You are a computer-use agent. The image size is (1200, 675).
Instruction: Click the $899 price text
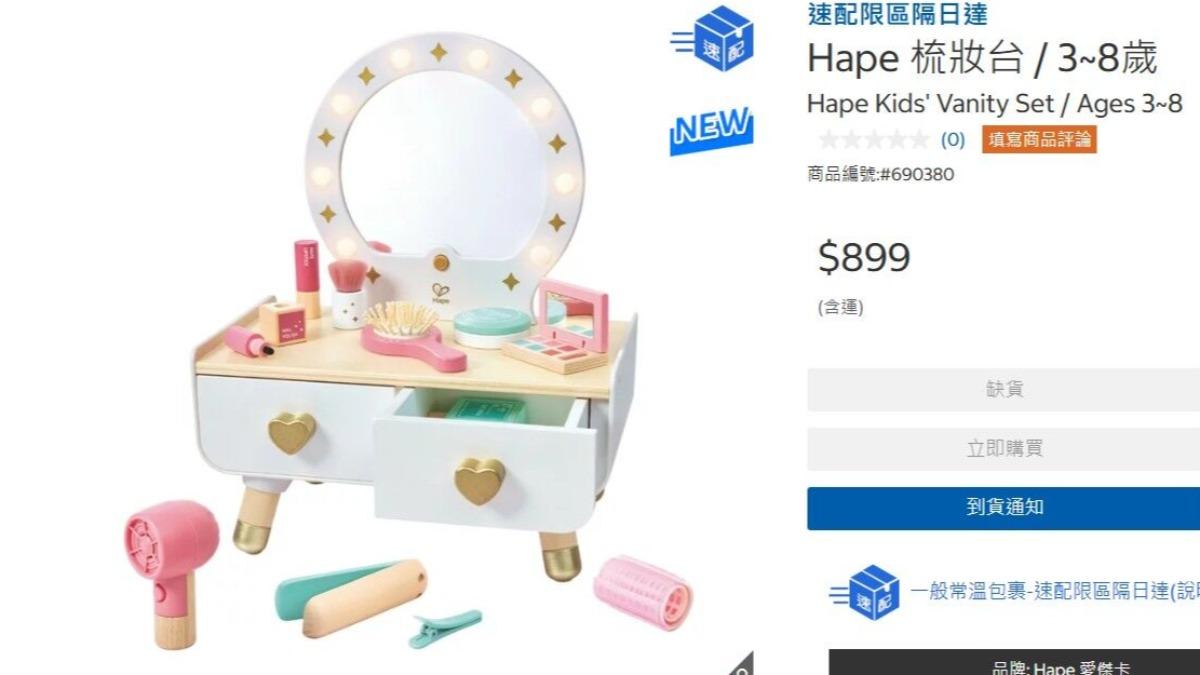click(864, 258)
